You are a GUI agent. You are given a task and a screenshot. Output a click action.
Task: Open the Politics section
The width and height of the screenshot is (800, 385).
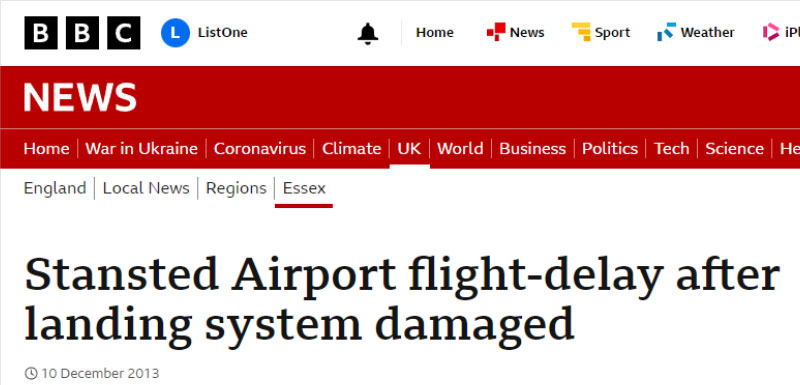pyautogui.click(x=610, y=148)
